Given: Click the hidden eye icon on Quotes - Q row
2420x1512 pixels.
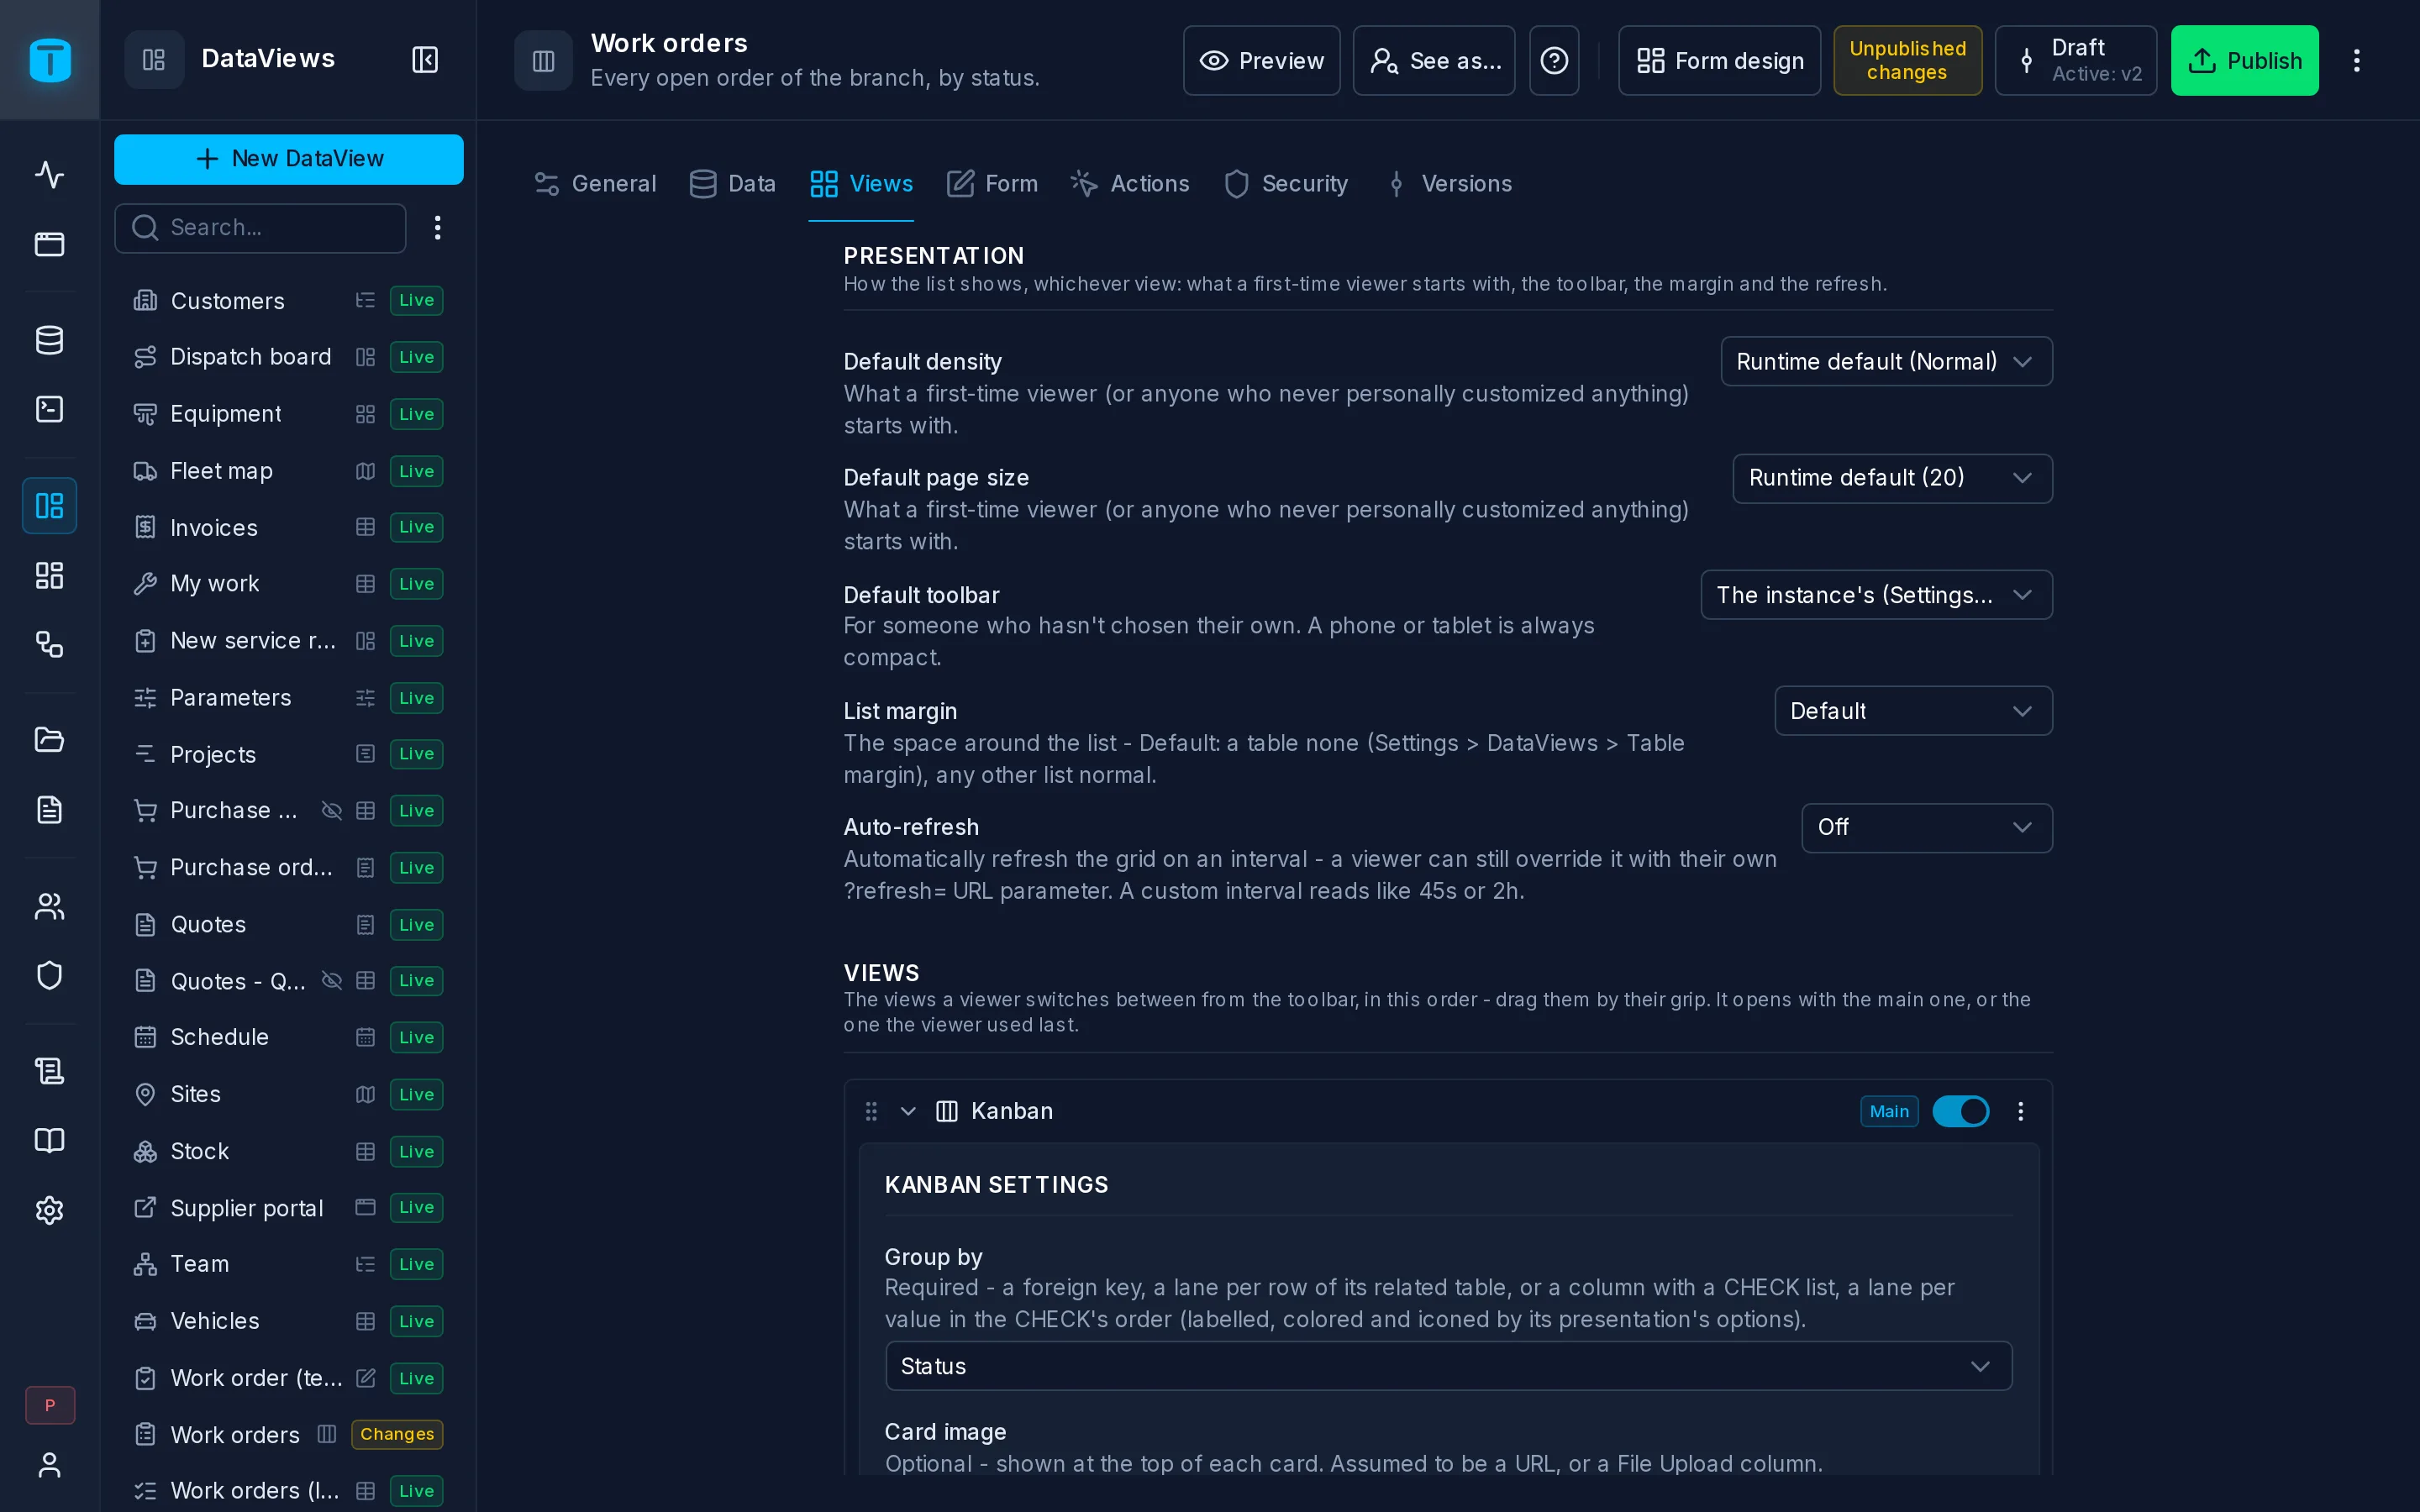Looking at the screenshot, I should (x=331, y=981).
